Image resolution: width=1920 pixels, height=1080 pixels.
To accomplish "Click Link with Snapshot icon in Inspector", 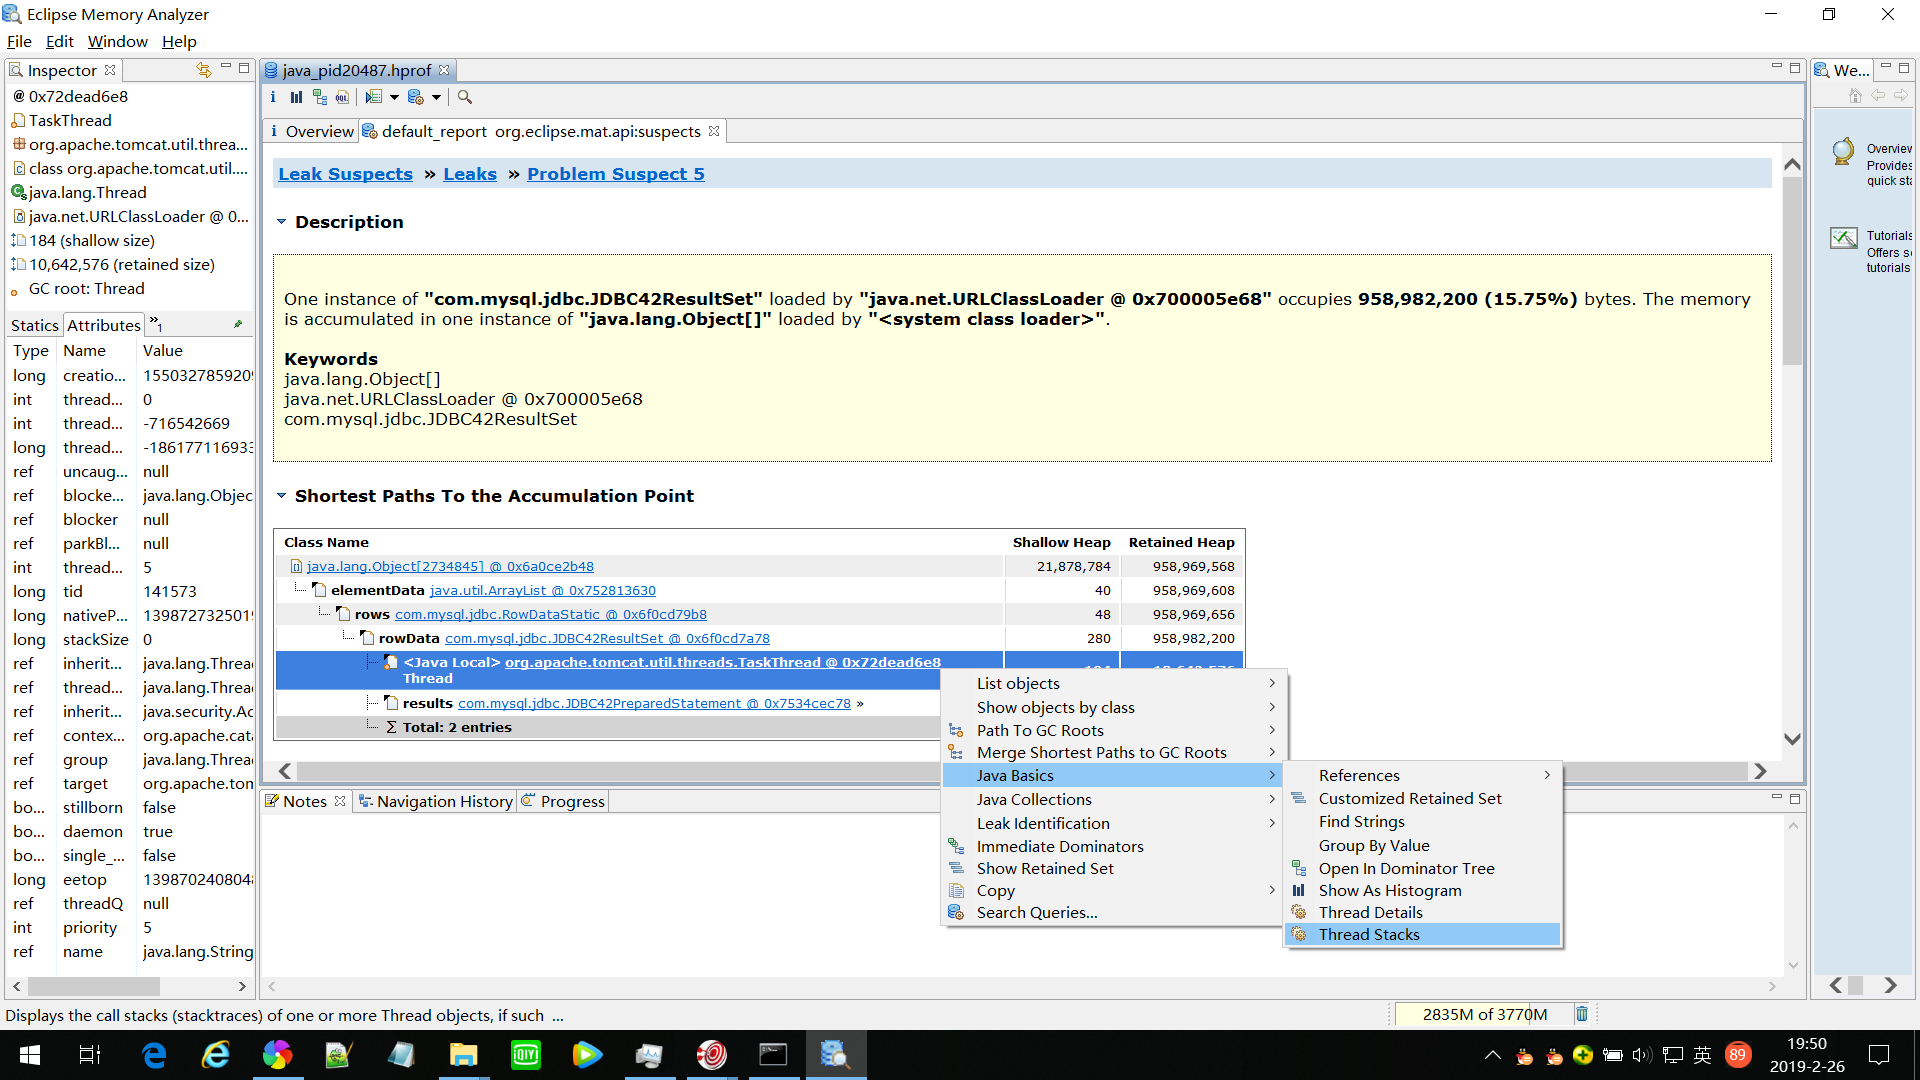I will click(x=203, y=70).
